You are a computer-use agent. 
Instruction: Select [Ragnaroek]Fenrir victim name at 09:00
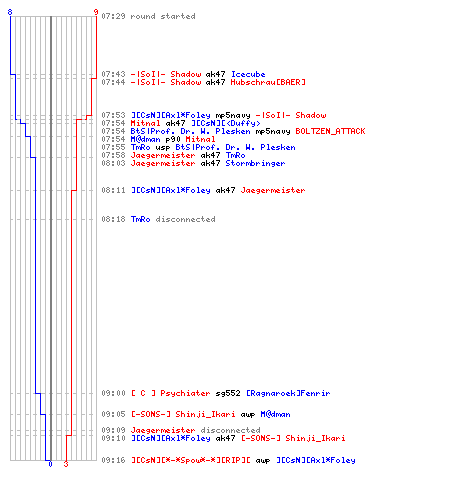coord(288,393)
